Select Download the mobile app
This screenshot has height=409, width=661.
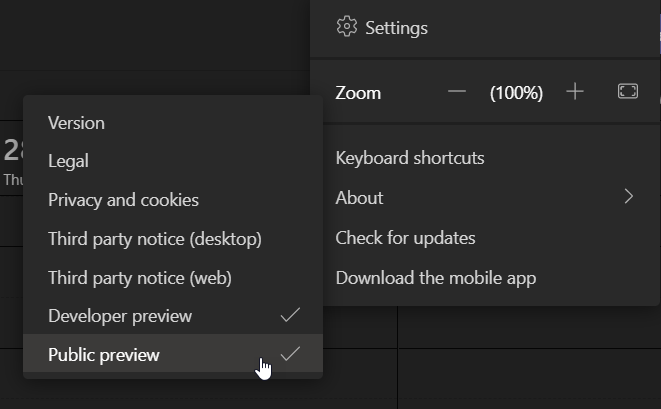point(436,278)
